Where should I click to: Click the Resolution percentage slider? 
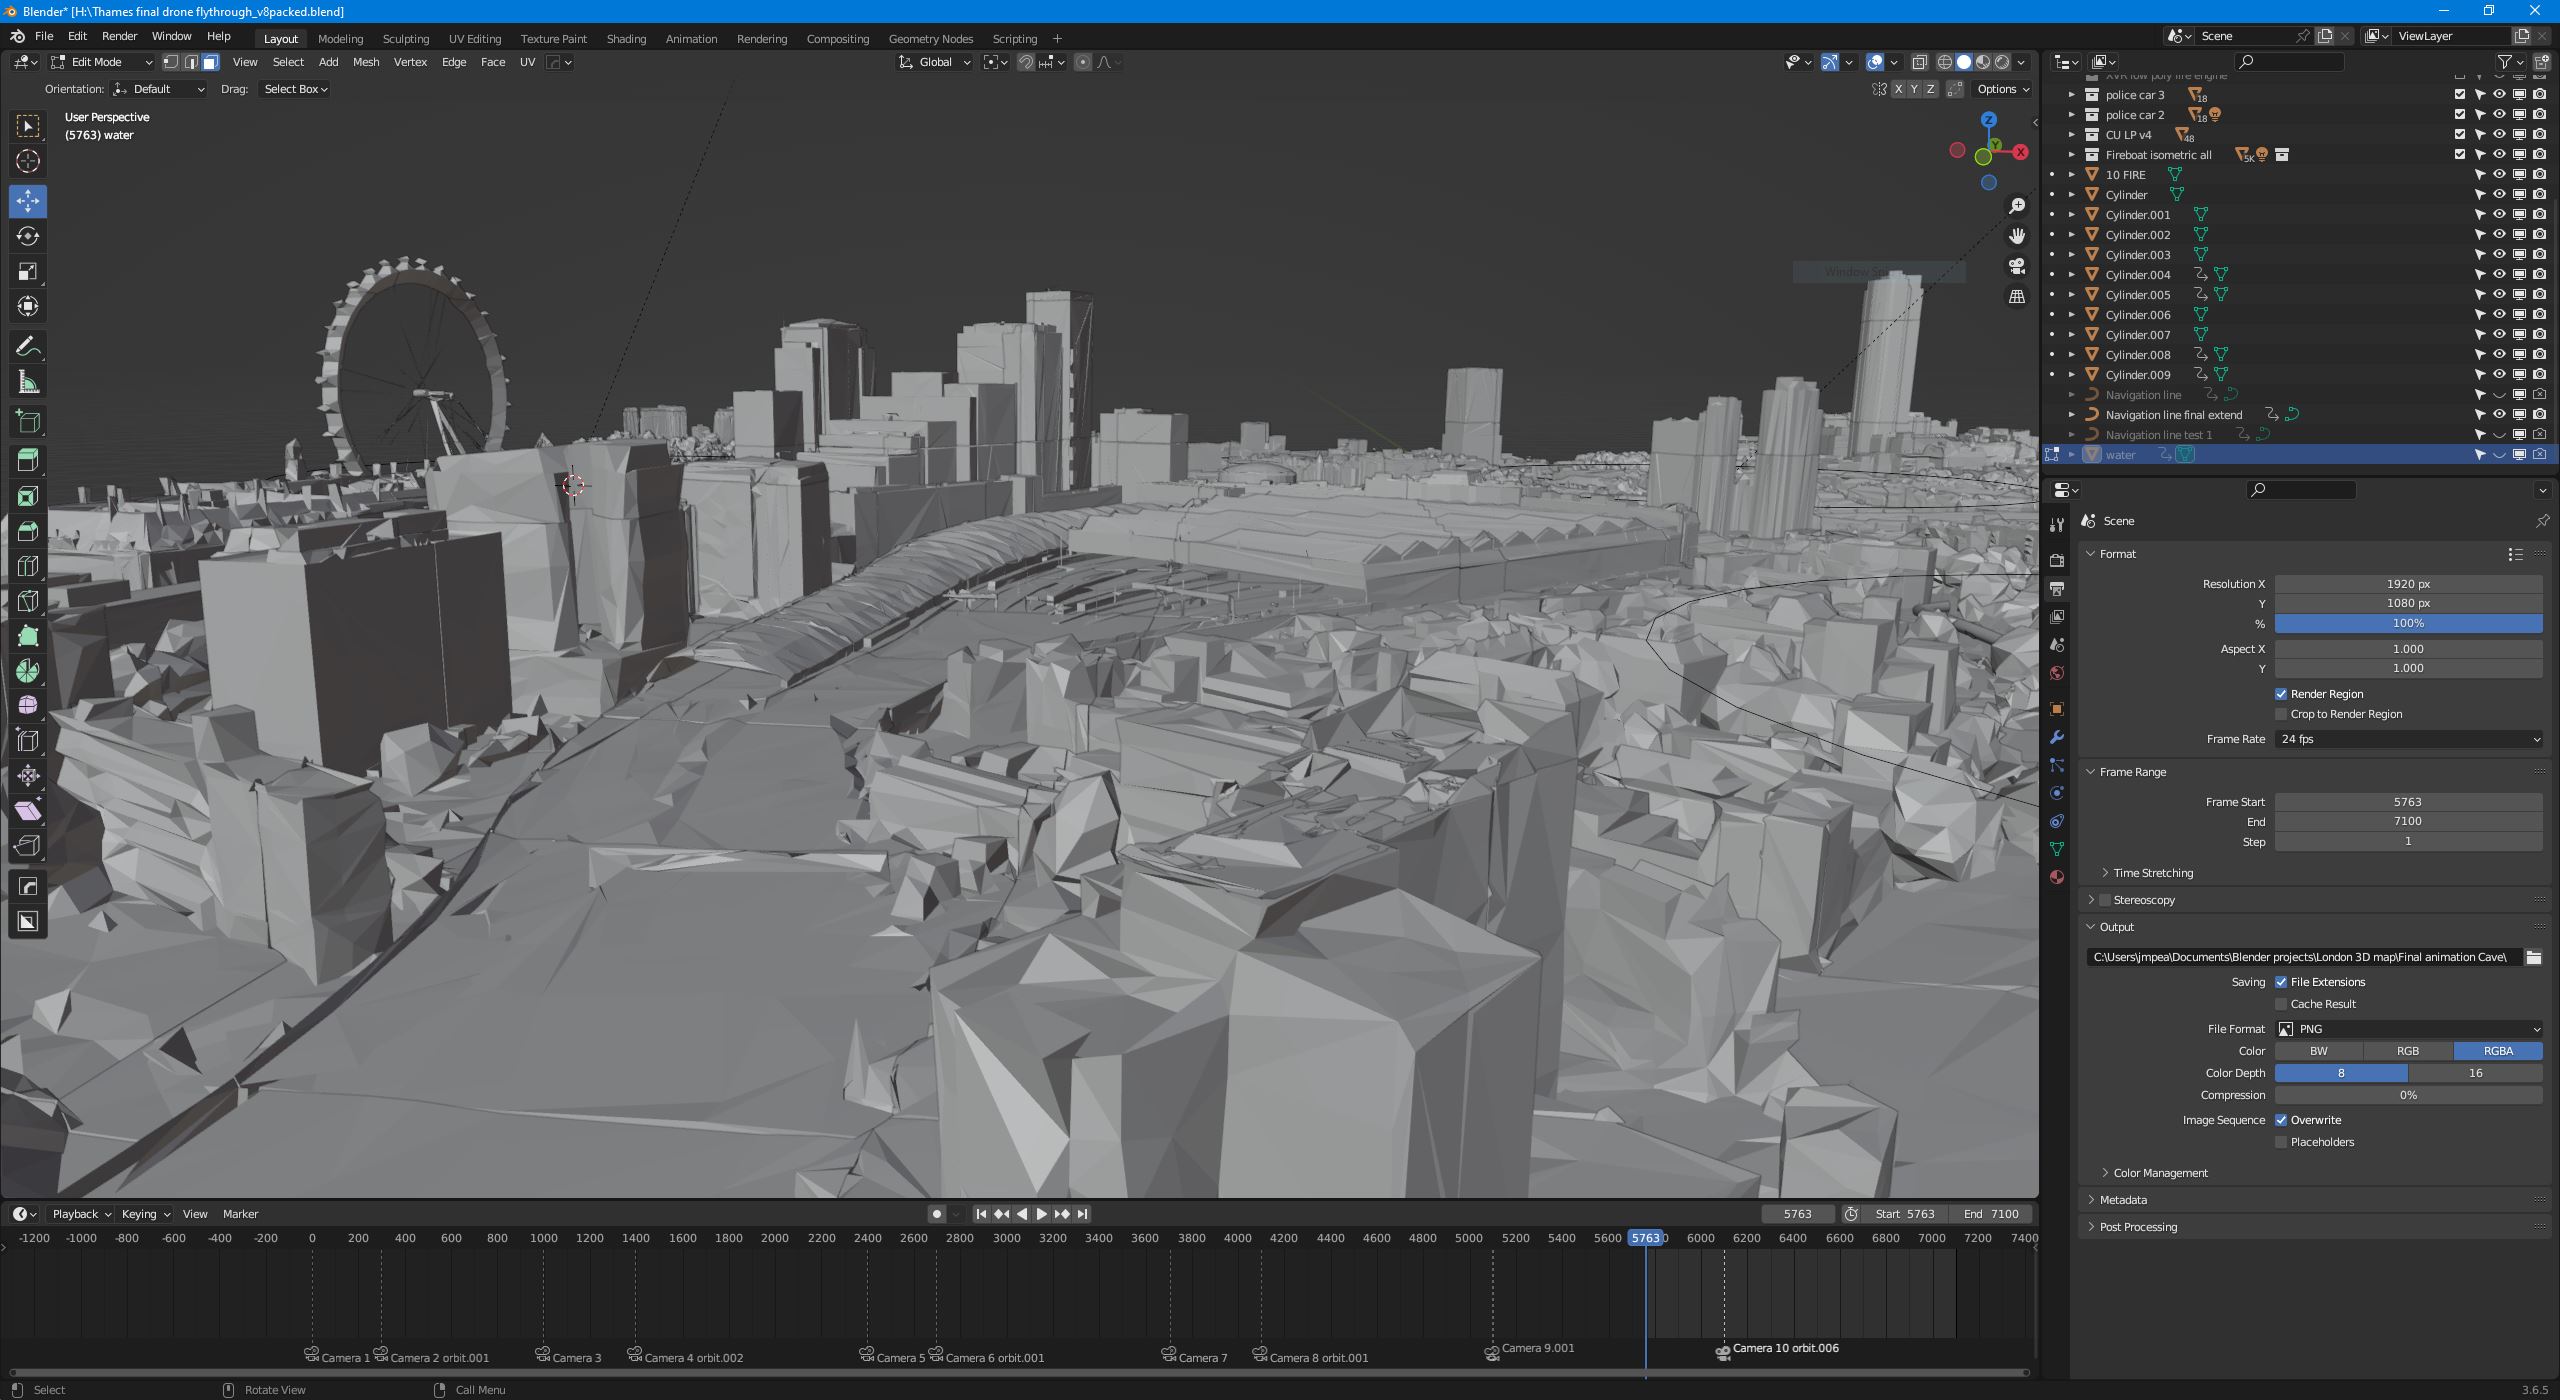2408,623
